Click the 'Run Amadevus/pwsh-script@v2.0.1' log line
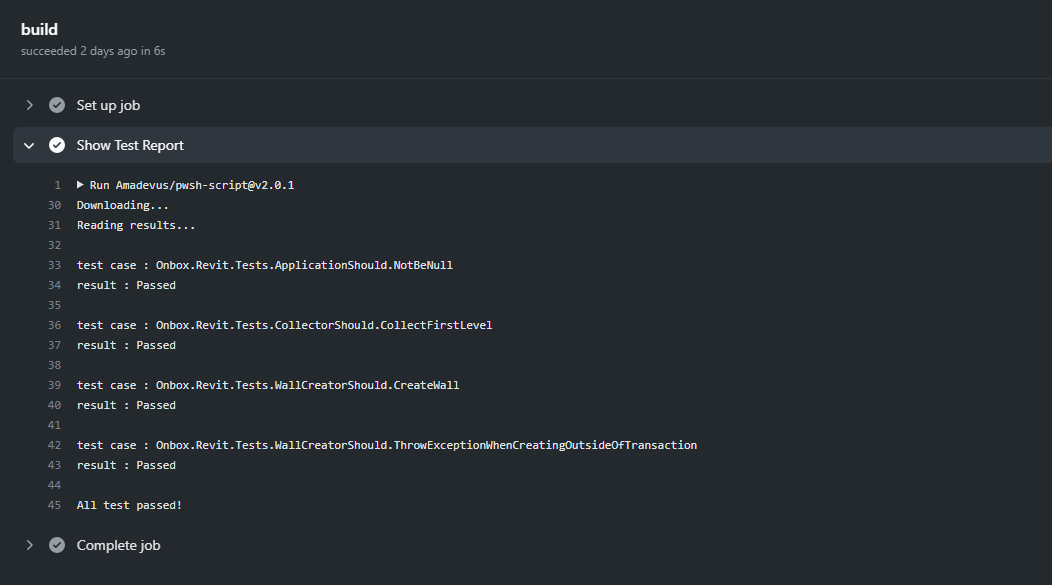Viewport: 1052px width, 585px height. (192, 185)
